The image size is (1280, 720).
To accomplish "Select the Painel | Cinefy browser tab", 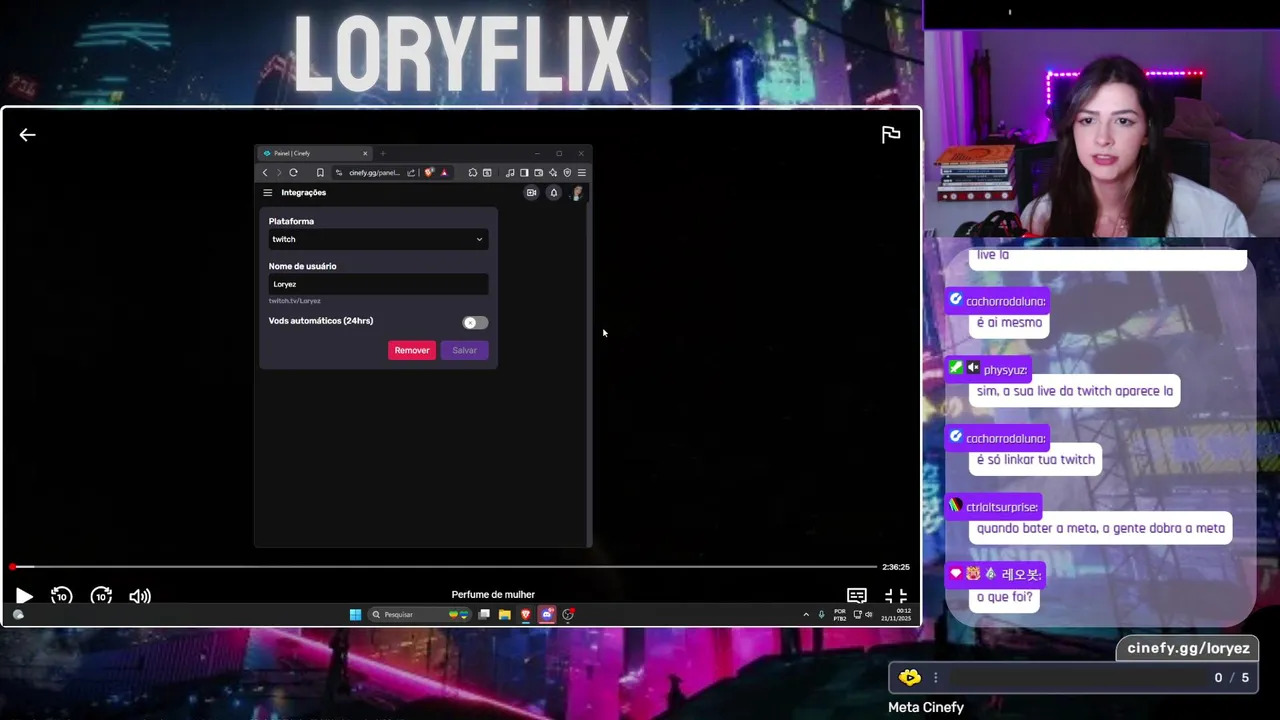I will tap(314, 153).
